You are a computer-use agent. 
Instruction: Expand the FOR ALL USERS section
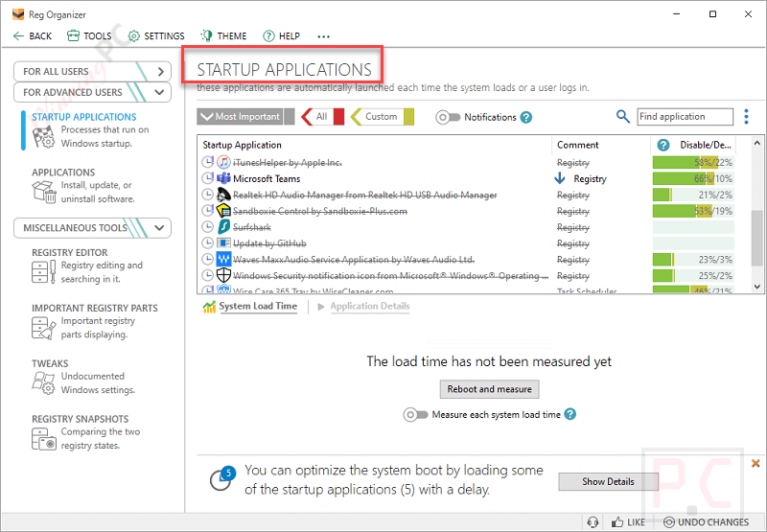click(x=92, y=71)
